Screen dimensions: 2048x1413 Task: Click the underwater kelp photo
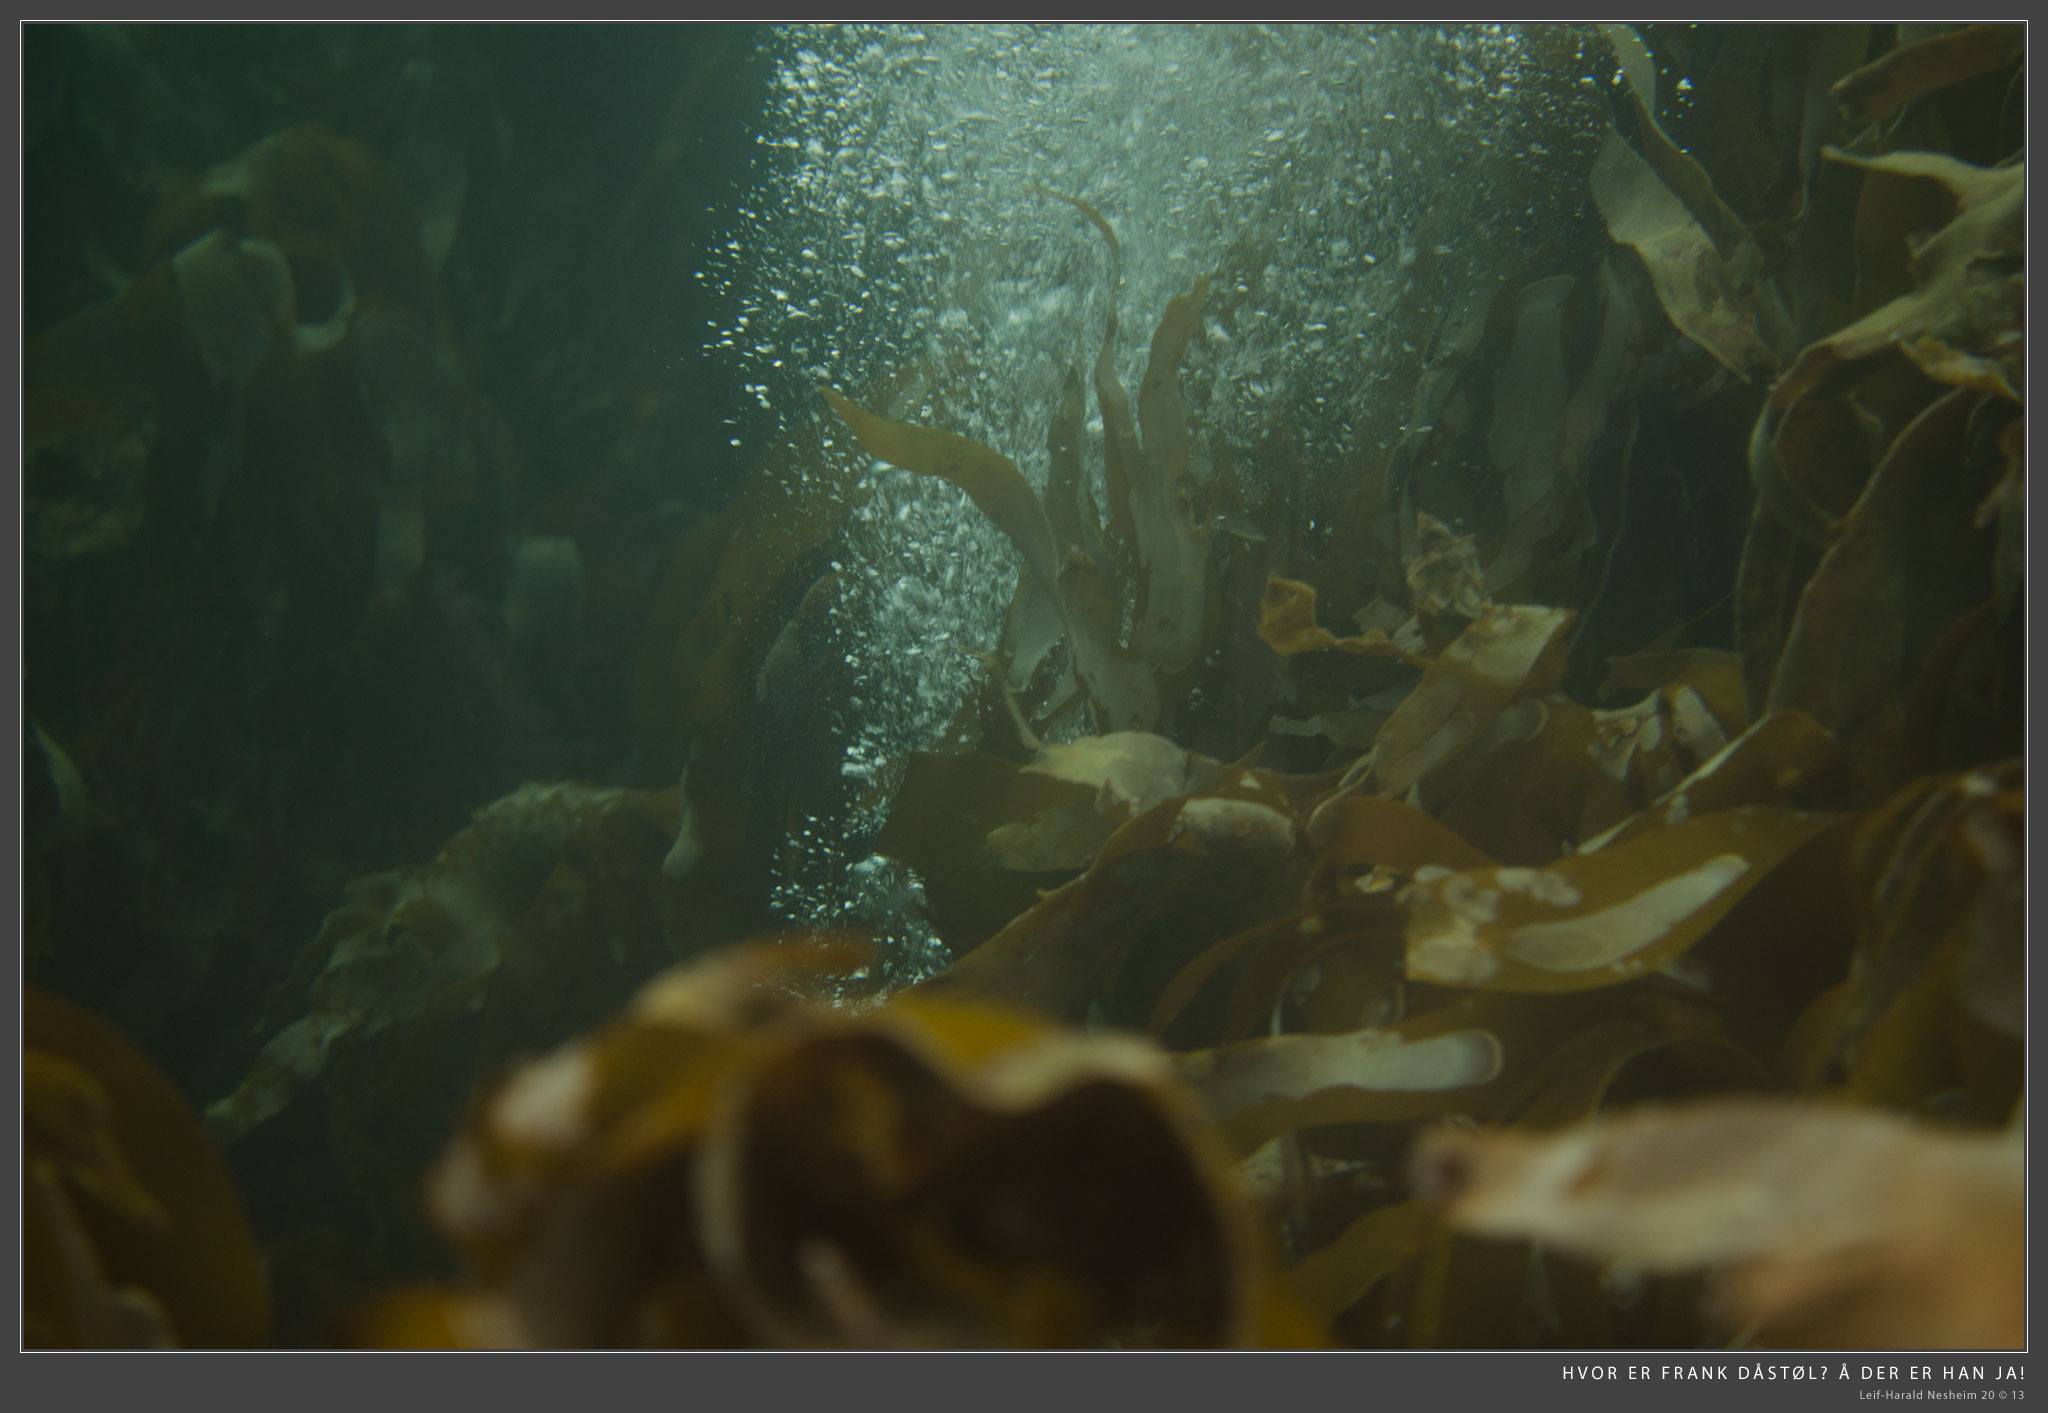coord(1024,686)
